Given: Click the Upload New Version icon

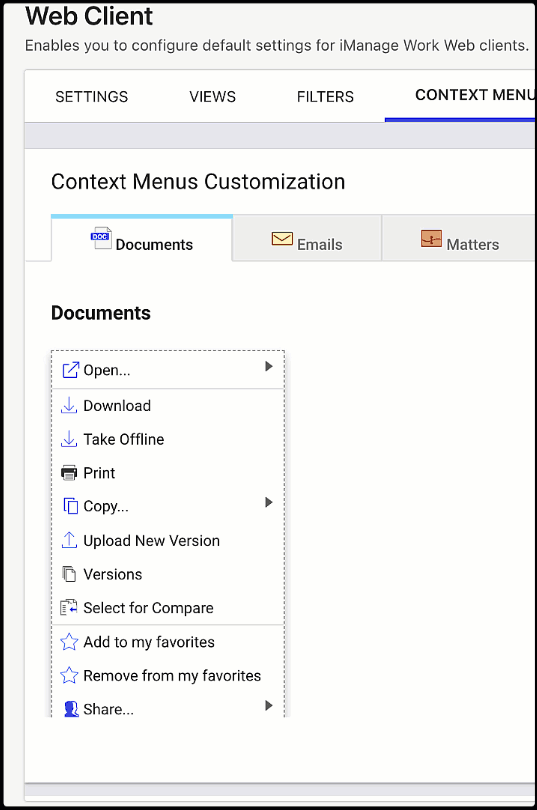Looking at the screenshot, I should tap(69, 540).
